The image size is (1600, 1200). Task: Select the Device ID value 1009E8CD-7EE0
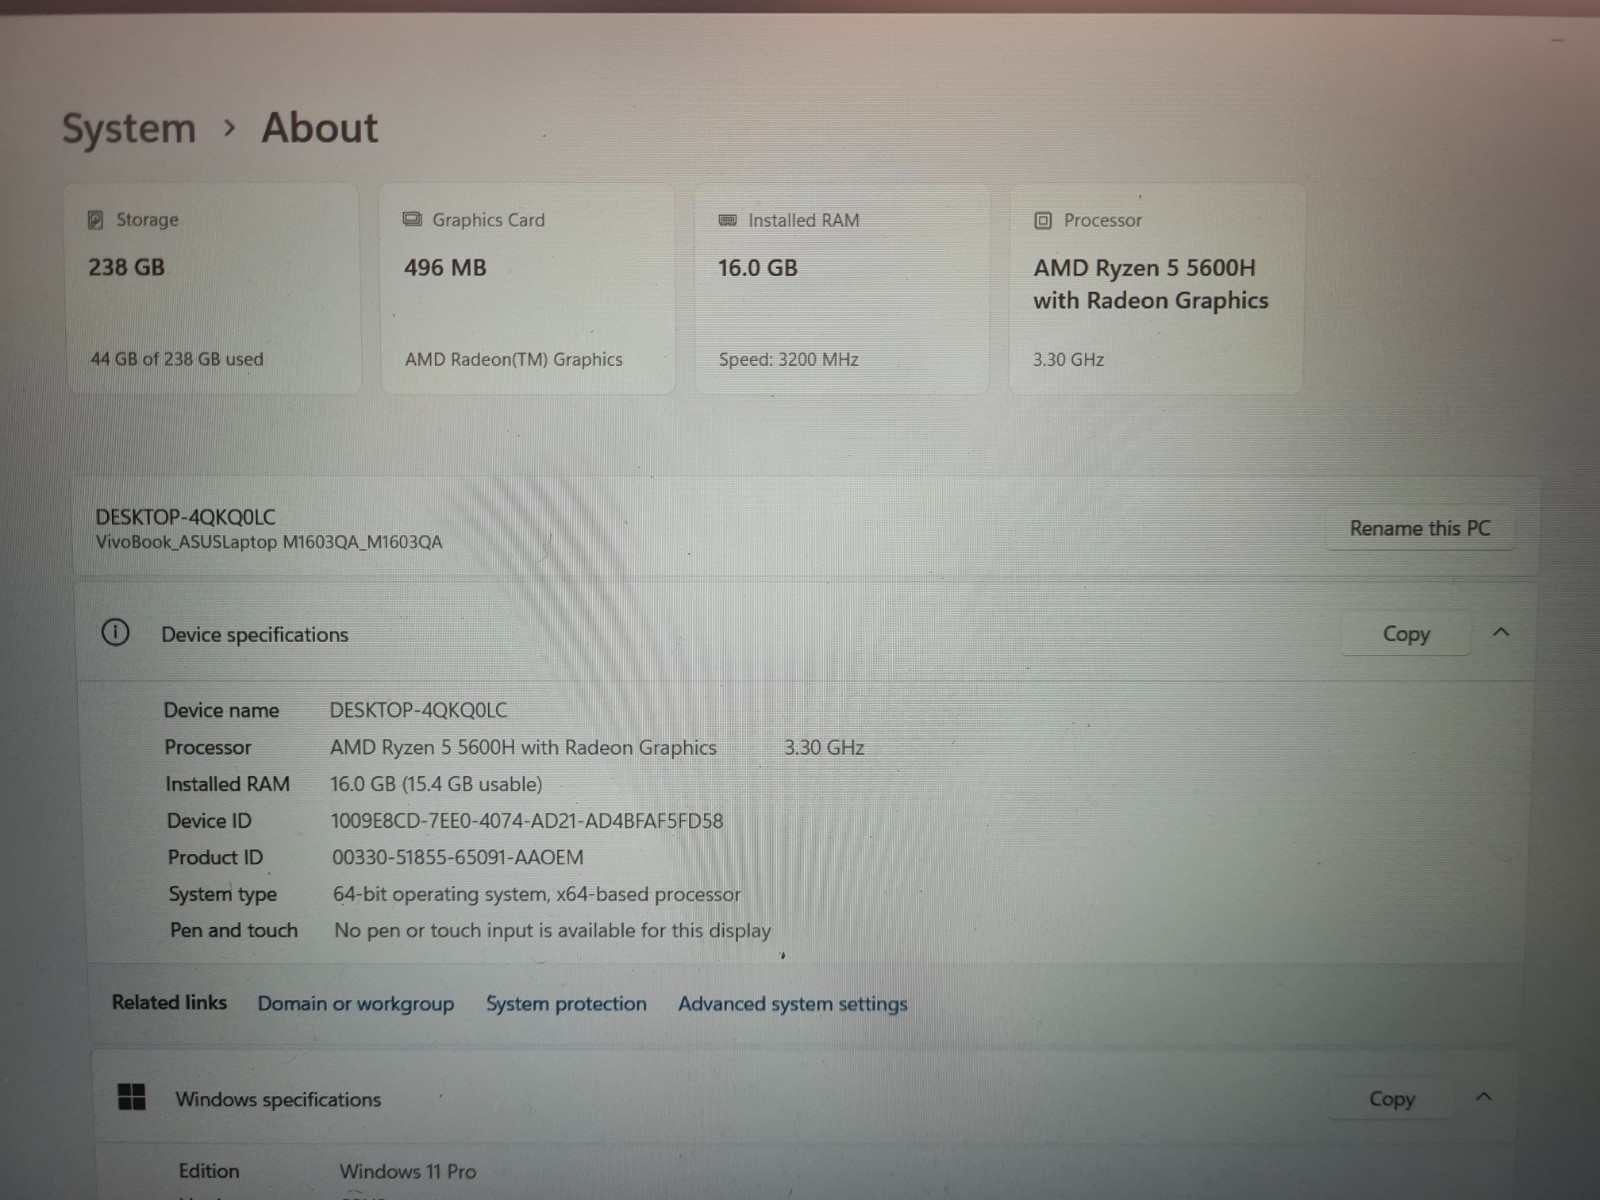(527, 821)
